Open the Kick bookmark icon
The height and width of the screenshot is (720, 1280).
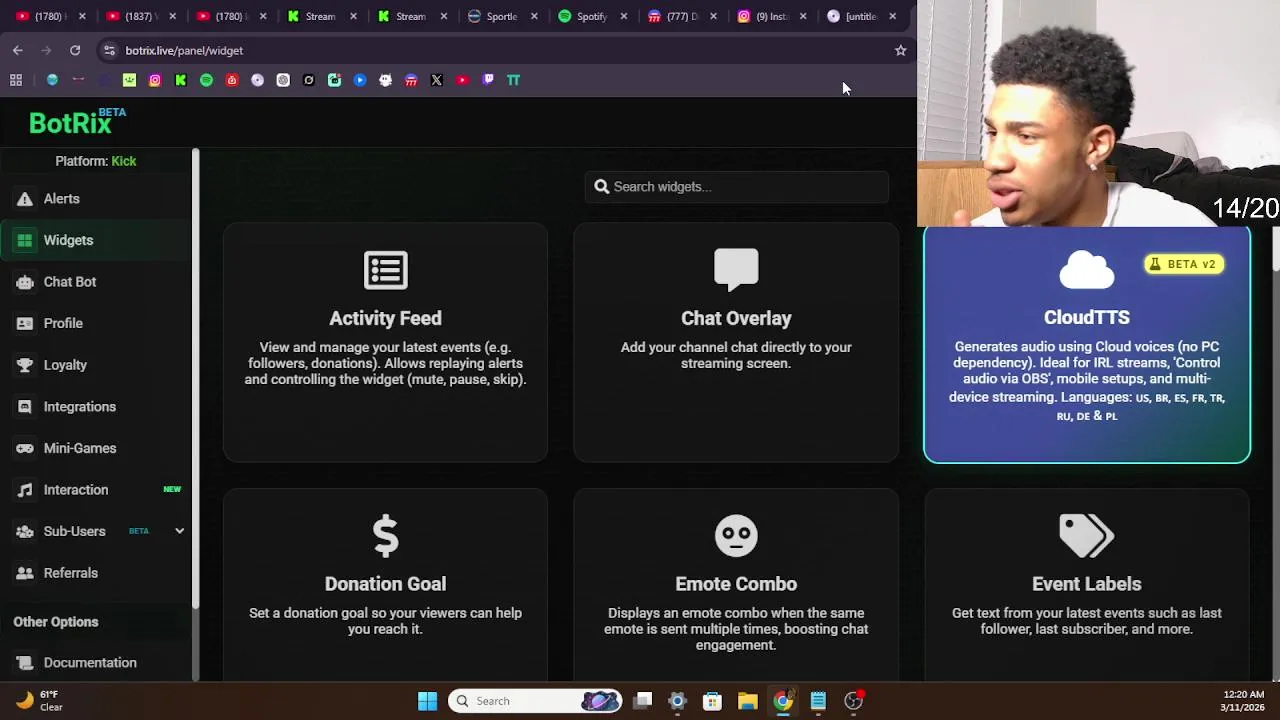[181, 80]
